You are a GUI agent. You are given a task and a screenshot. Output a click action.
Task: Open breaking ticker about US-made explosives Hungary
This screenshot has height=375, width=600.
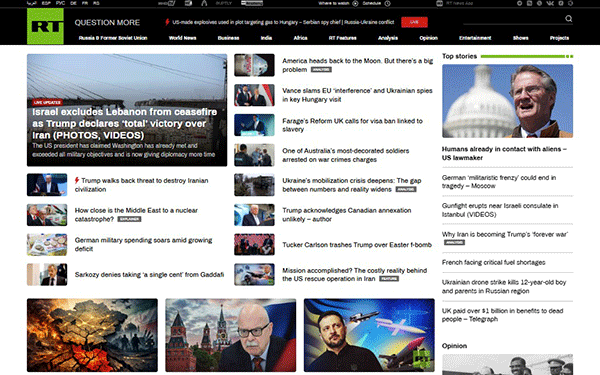pyautogui.click(x=283, y=22)
